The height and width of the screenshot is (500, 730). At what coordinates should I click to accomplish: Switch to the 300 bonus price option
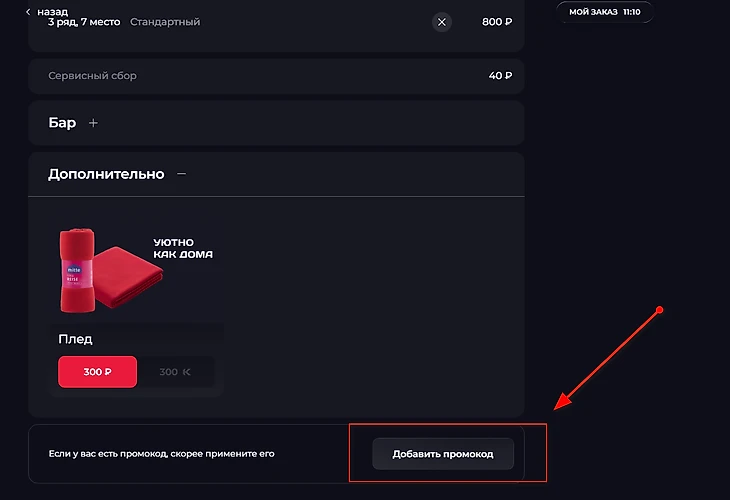(175, 372)
